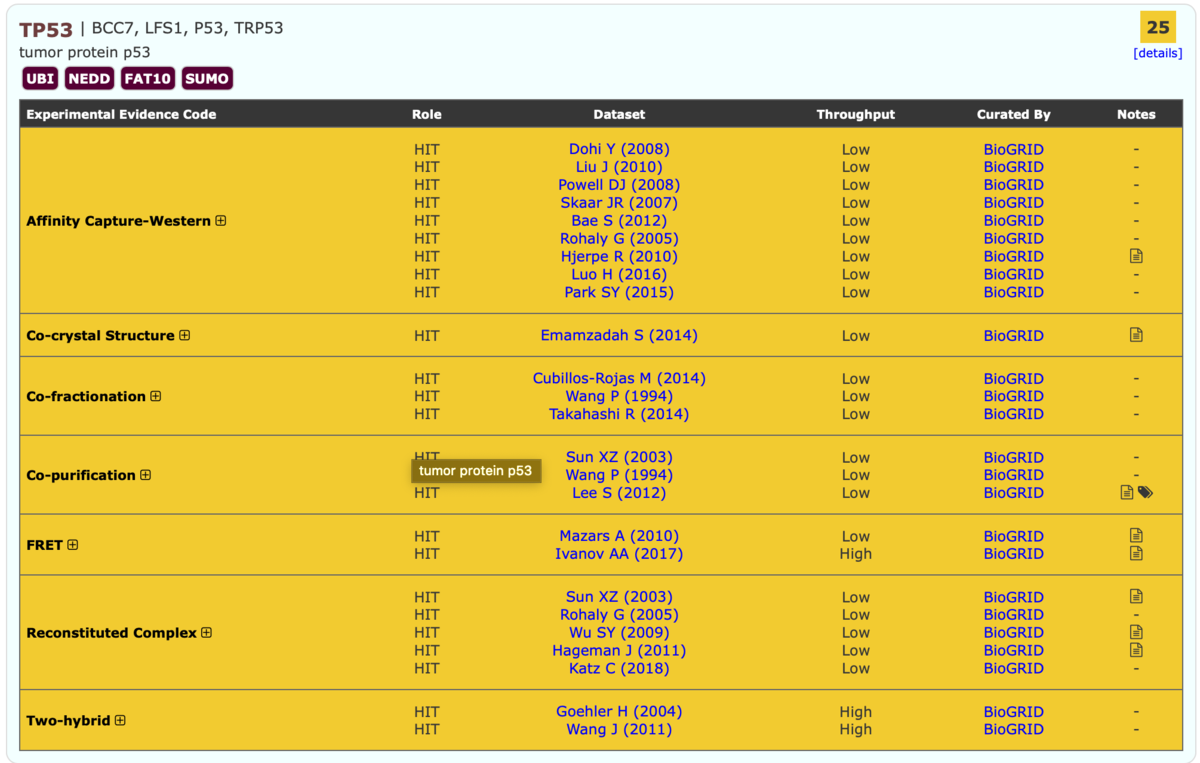Open the Goehler H (2004) dataset
Image resolution: width=1200 pixels, height=763 pixels.
click(619, 712)
